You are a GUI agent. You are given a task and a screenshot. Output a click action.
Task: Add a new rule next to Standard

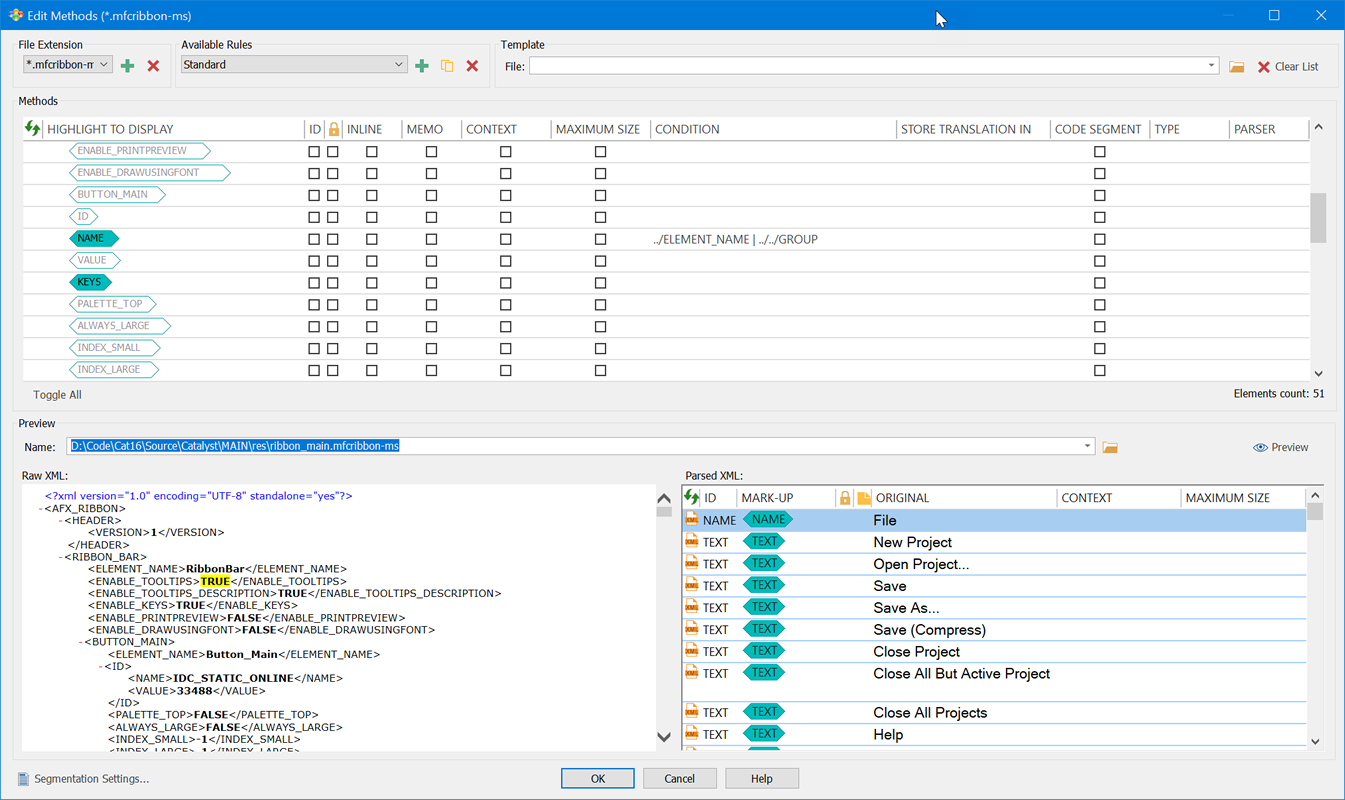coord(422,66)
